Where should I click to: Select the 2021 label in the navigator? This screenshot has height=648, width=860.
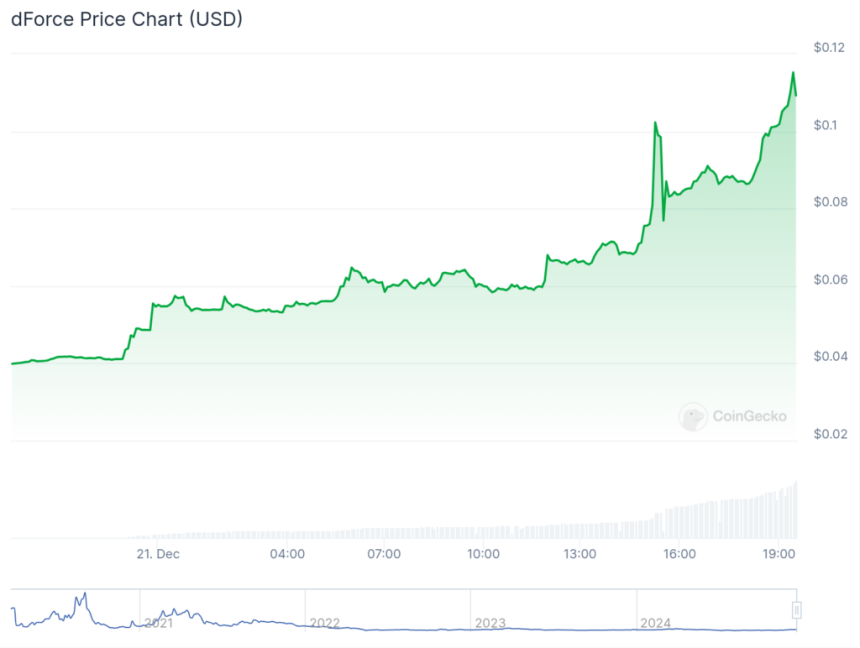[x=160, y=622]
